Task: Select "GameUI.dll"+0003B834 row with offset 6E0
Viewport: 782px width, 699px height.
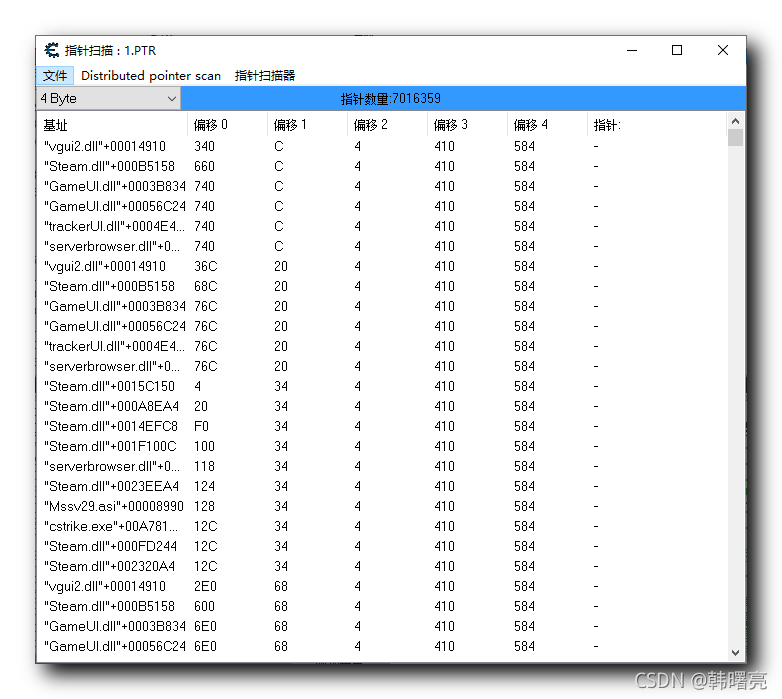Action: (x=382, y=626)
